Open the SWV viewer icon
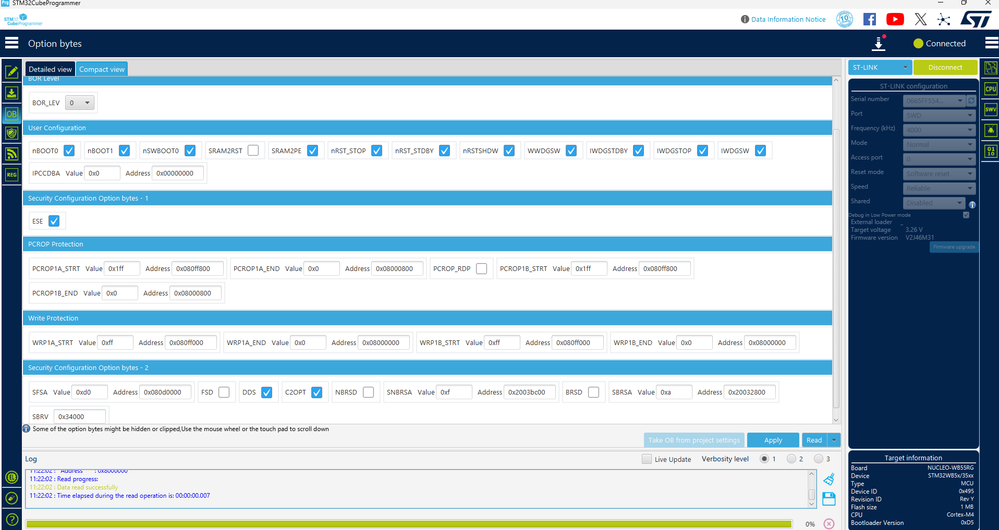The width and height of the screenshot is (999, 530). point(990,110)
